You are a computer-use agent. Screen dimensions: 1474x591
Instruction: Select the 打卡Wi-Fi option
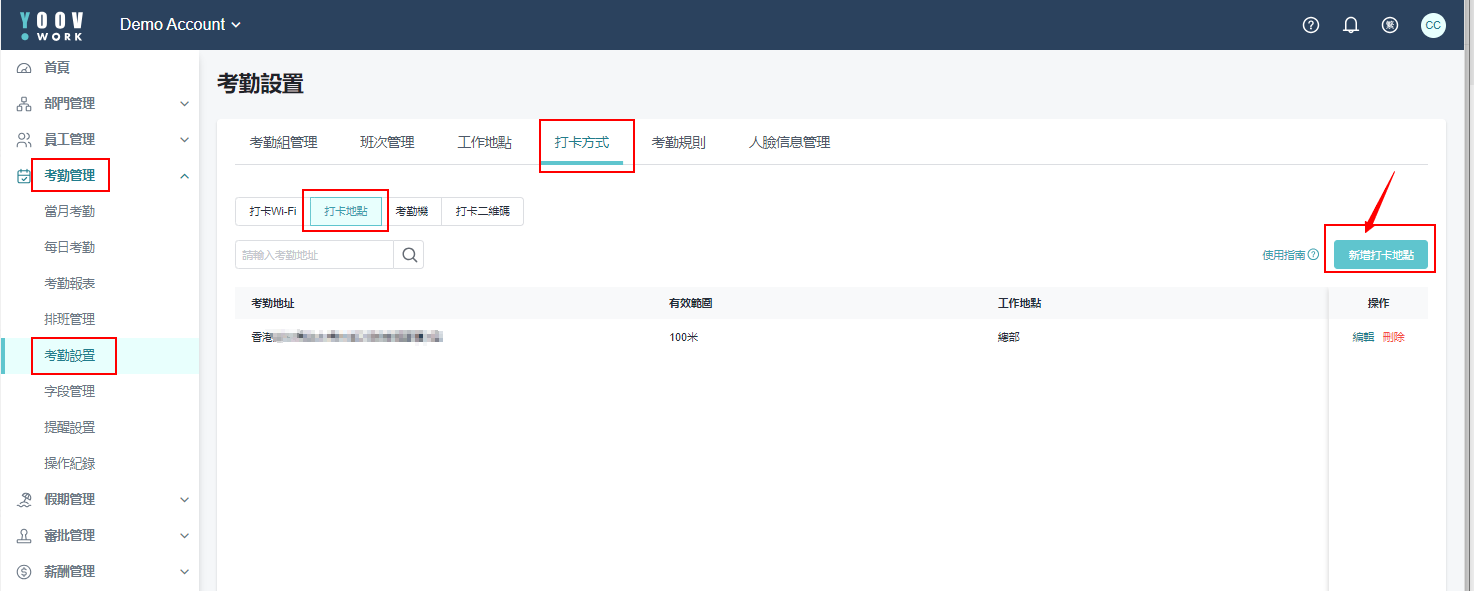click(273, 211)
